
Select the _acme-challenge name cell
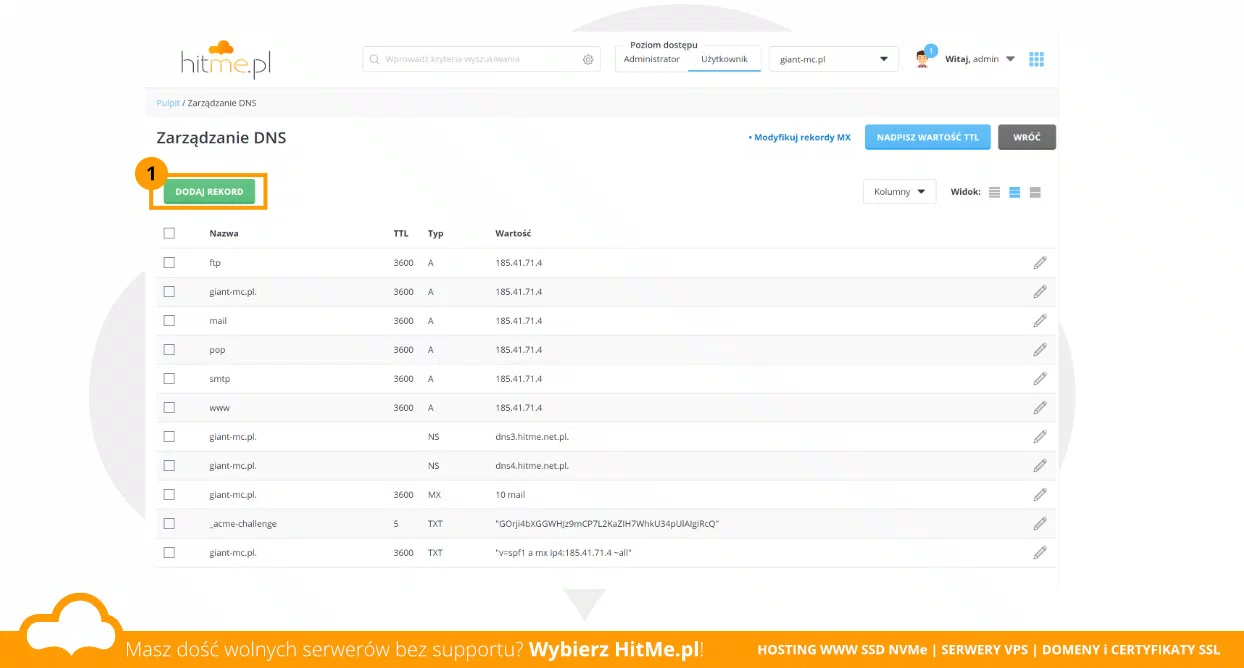(x=243, y=524)
